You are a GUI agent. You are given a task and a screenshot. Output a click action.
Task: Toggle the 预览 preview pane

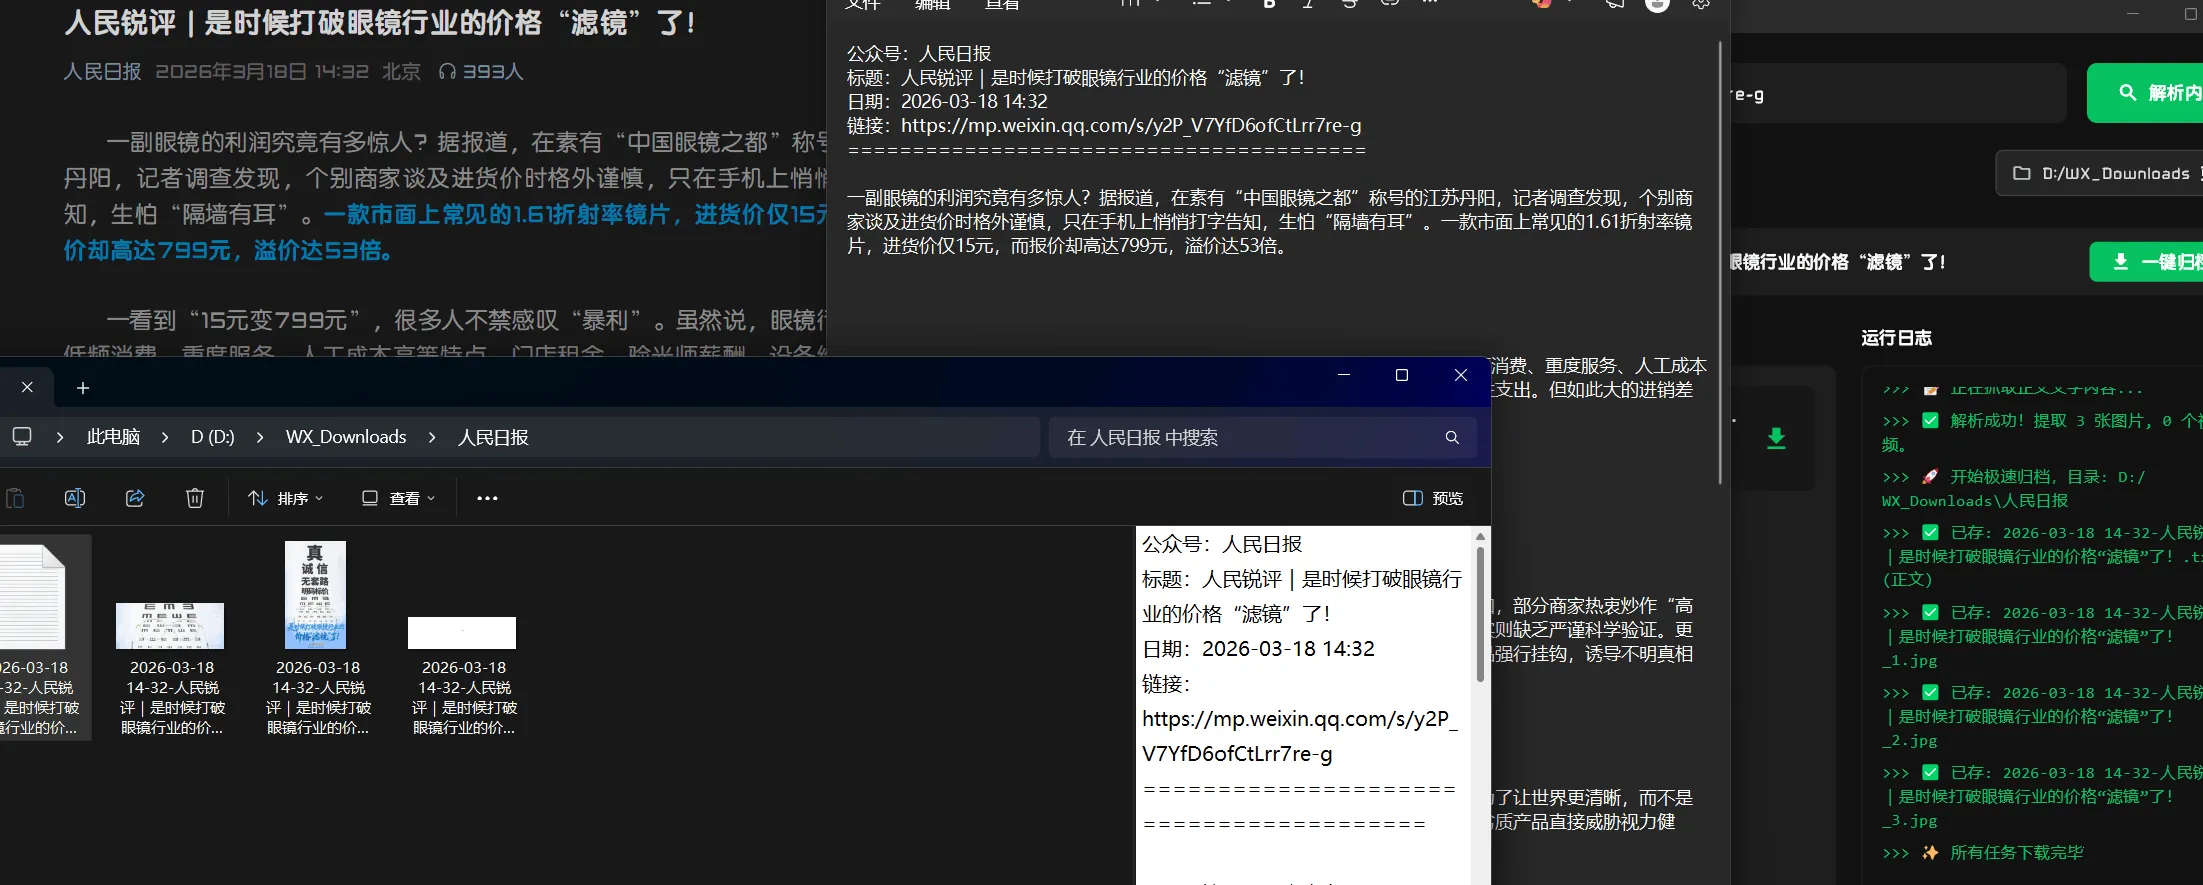click(x=1433, y=498)
